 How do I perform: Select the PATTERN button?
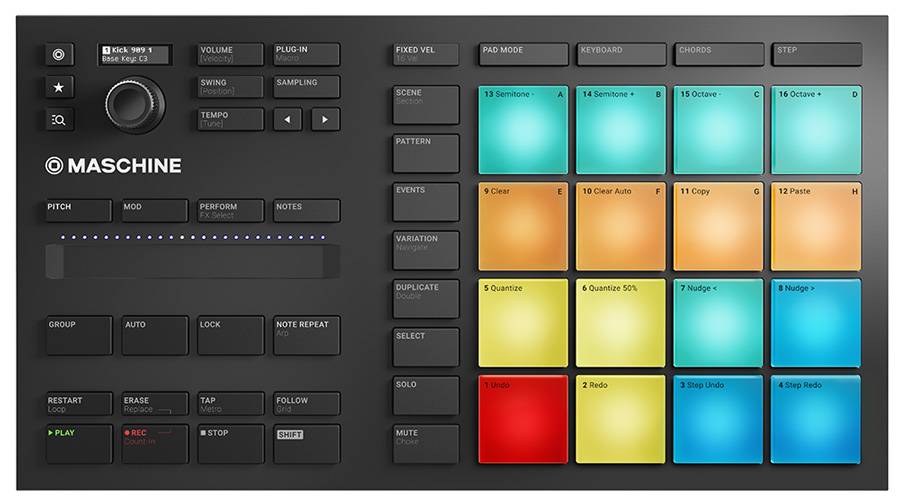[426, 154]
